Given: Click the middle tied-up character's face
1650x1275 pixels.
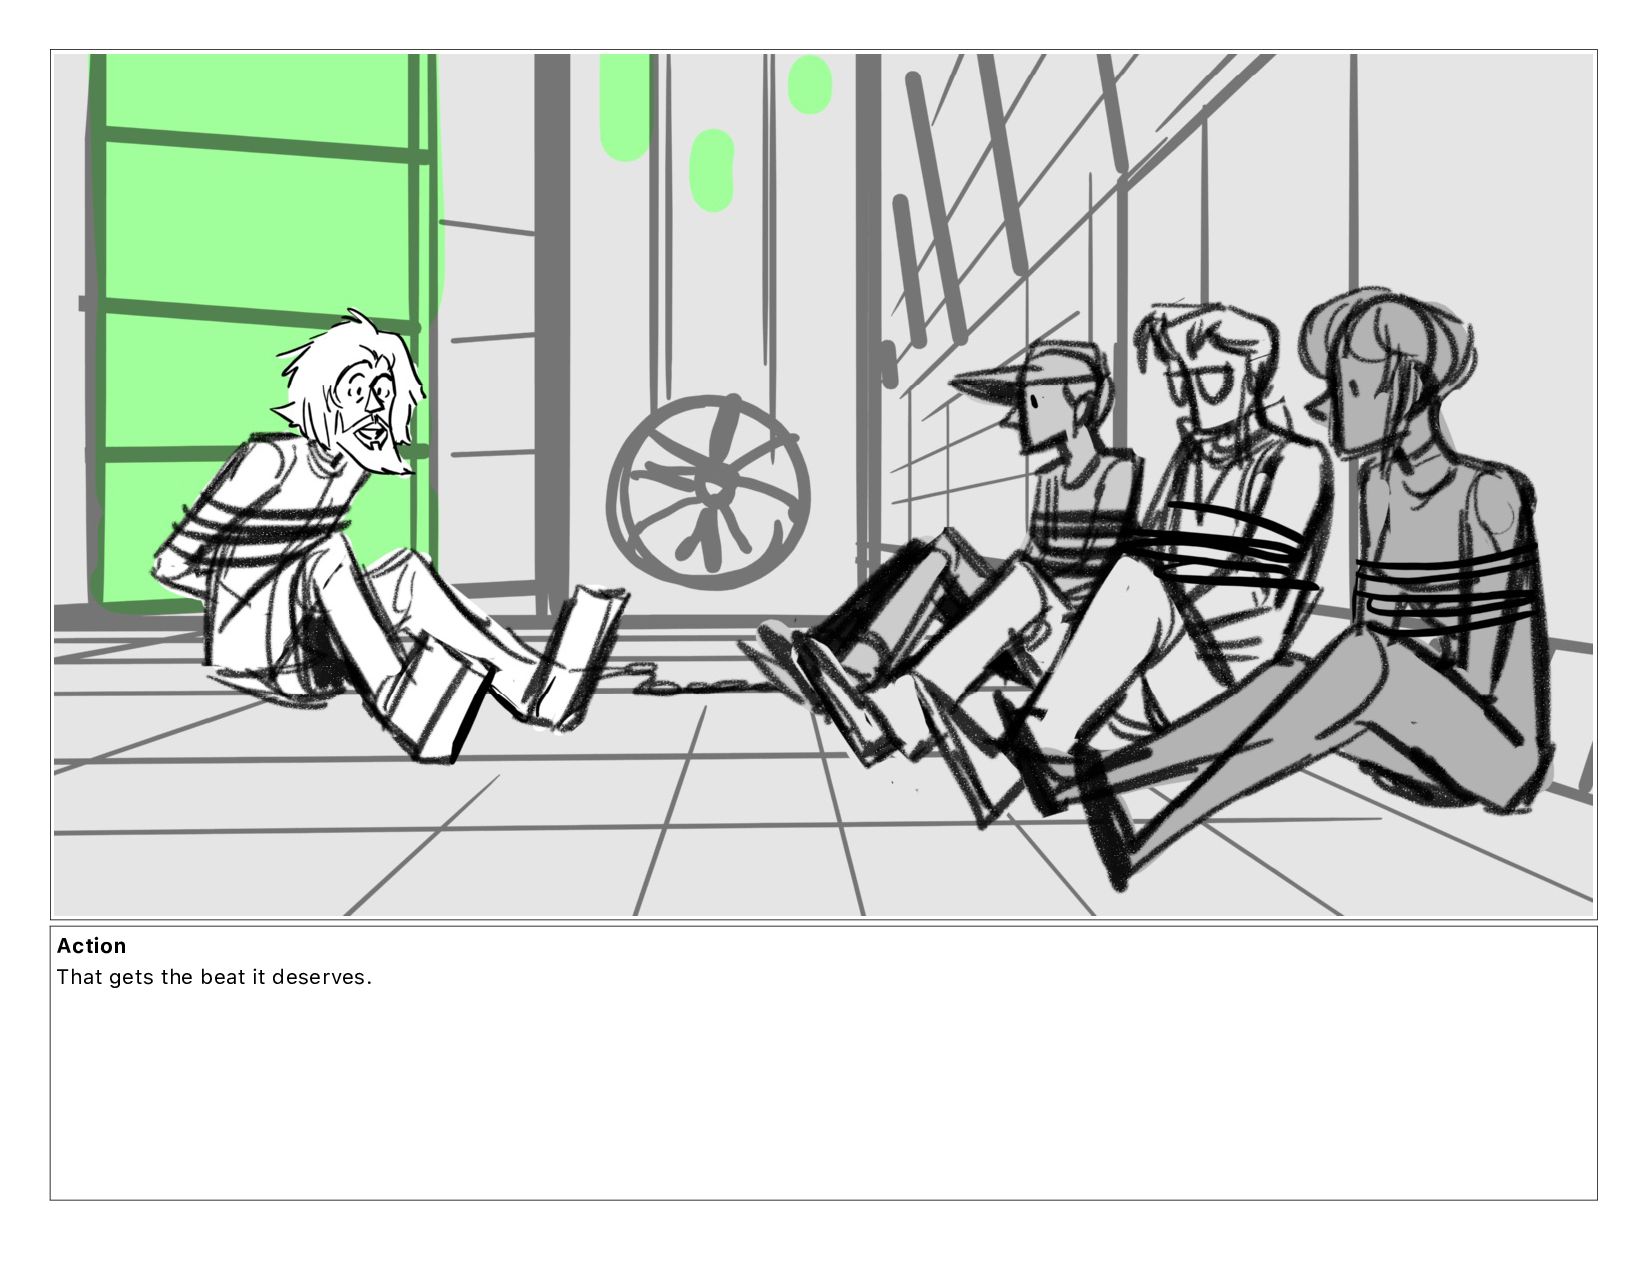Looking at the screenshot, I should pos(1213,385).
